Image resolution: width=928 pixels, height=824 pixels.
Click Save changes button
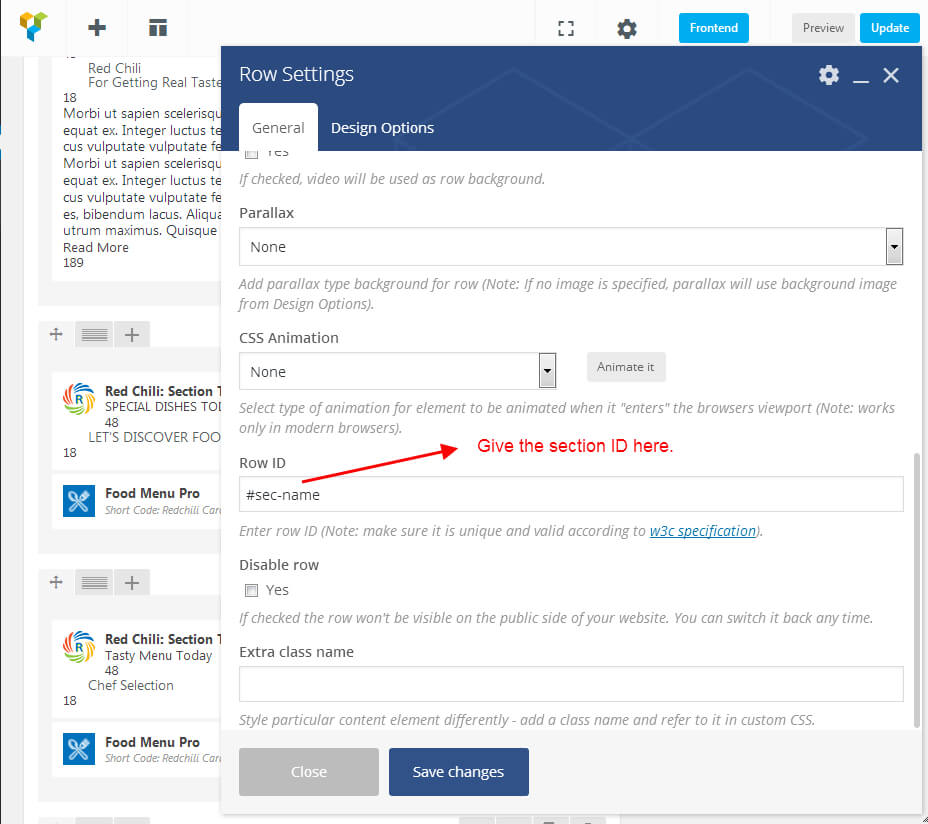pyautogui.click(x=459, y=772)
